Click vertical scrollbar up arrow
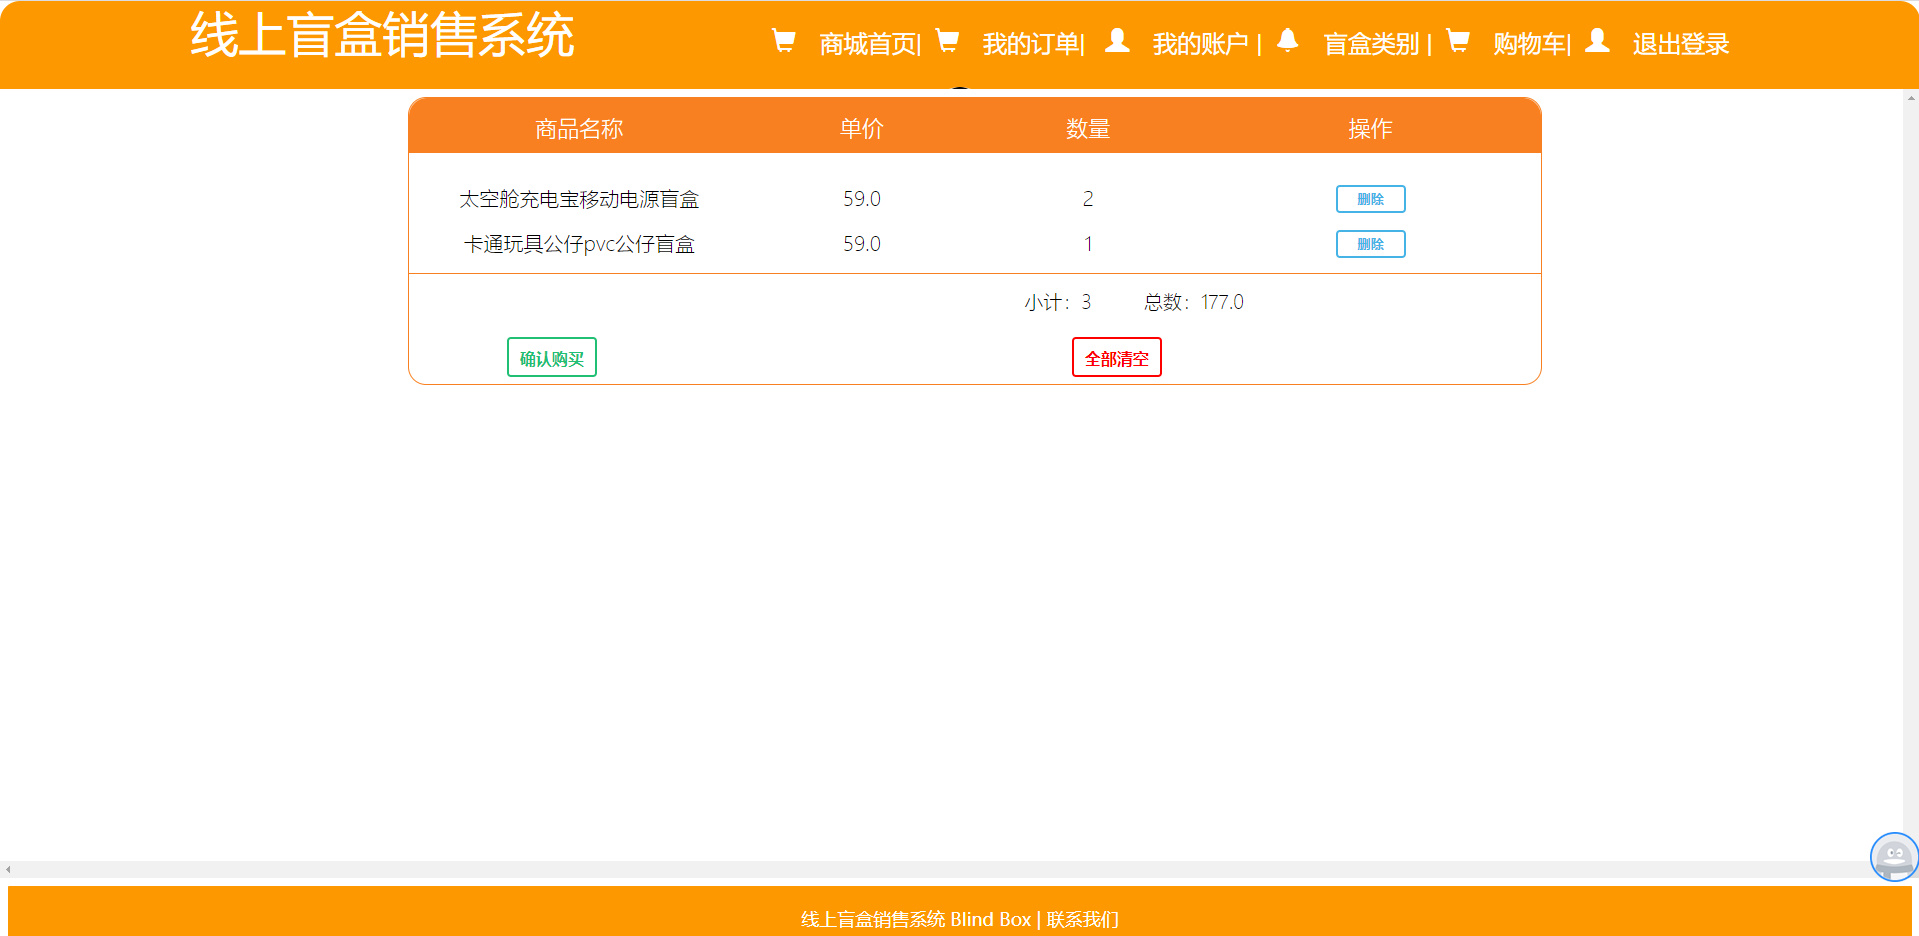 1911,98
